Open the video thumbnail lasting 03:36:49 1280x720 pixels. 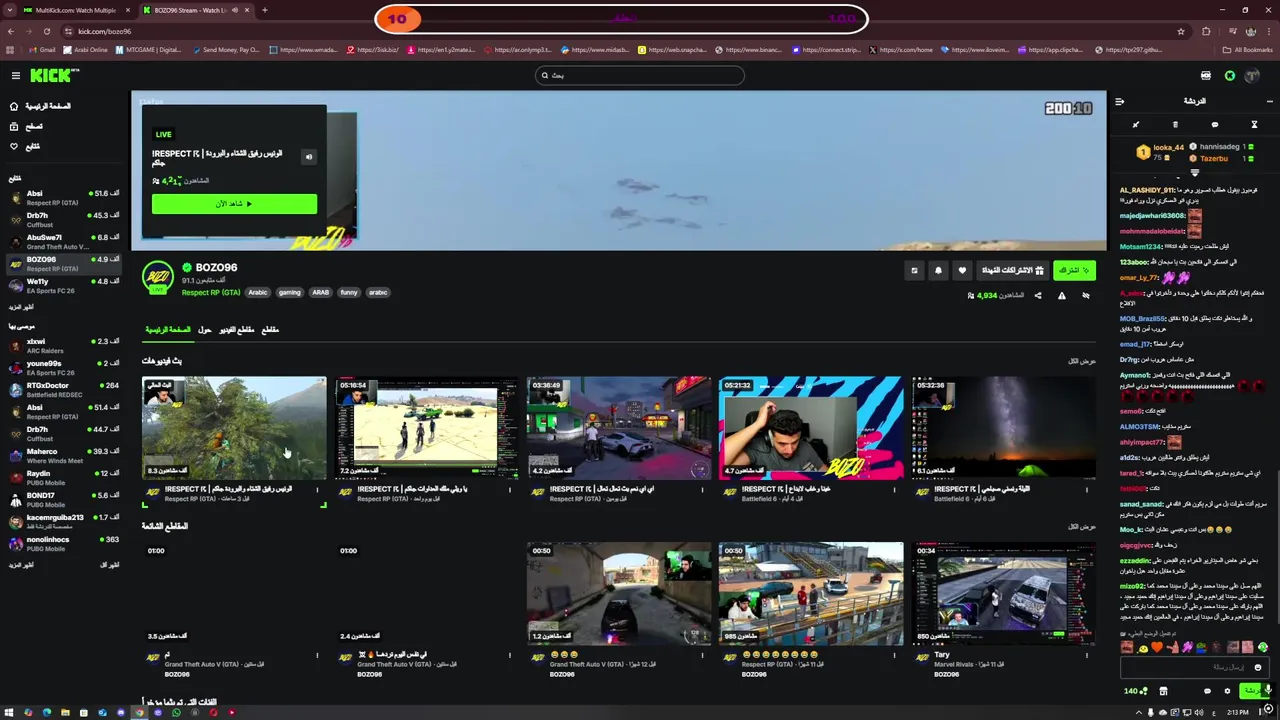619,428
